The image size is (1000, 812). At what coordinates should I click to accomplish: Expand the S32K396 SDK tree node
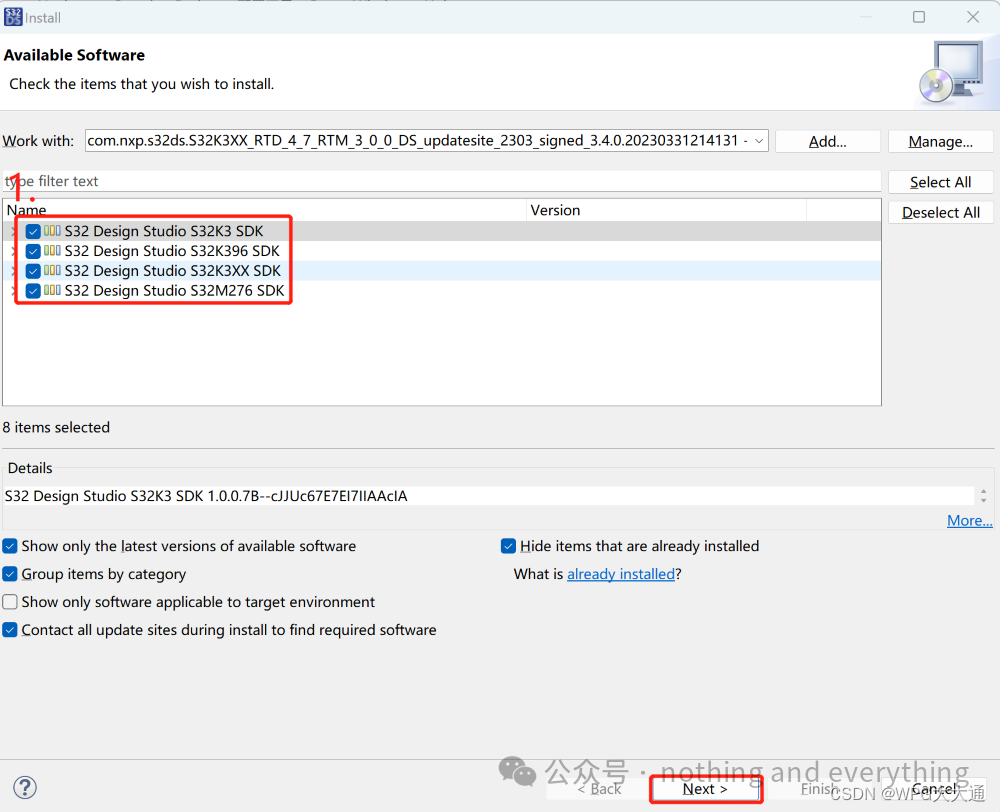point(14,251)
